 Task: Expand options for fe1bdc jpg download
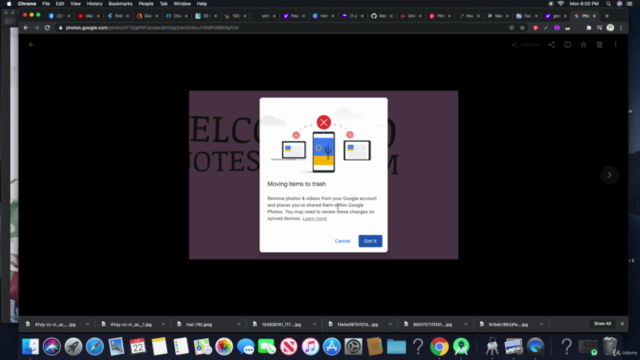(542, 324)
